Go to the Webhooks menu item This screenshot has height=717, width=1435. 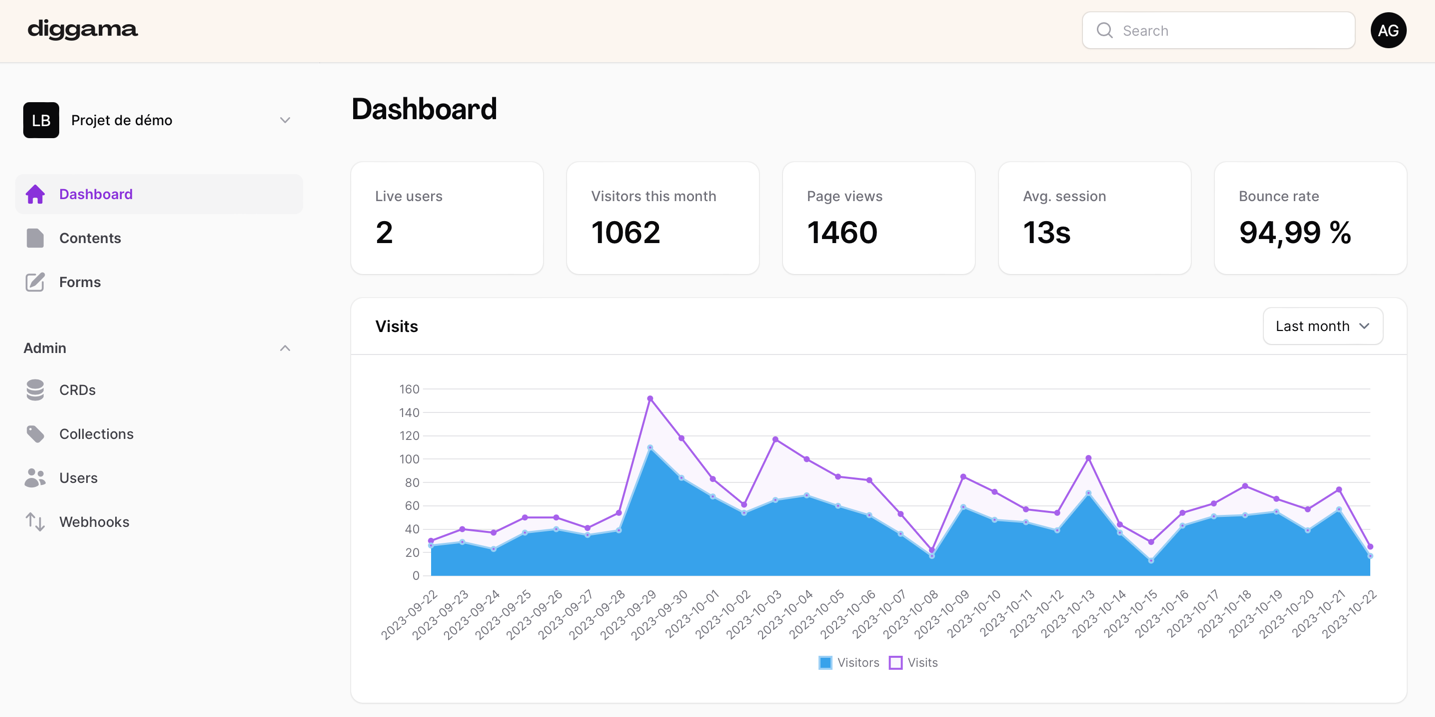pos(94,522)
